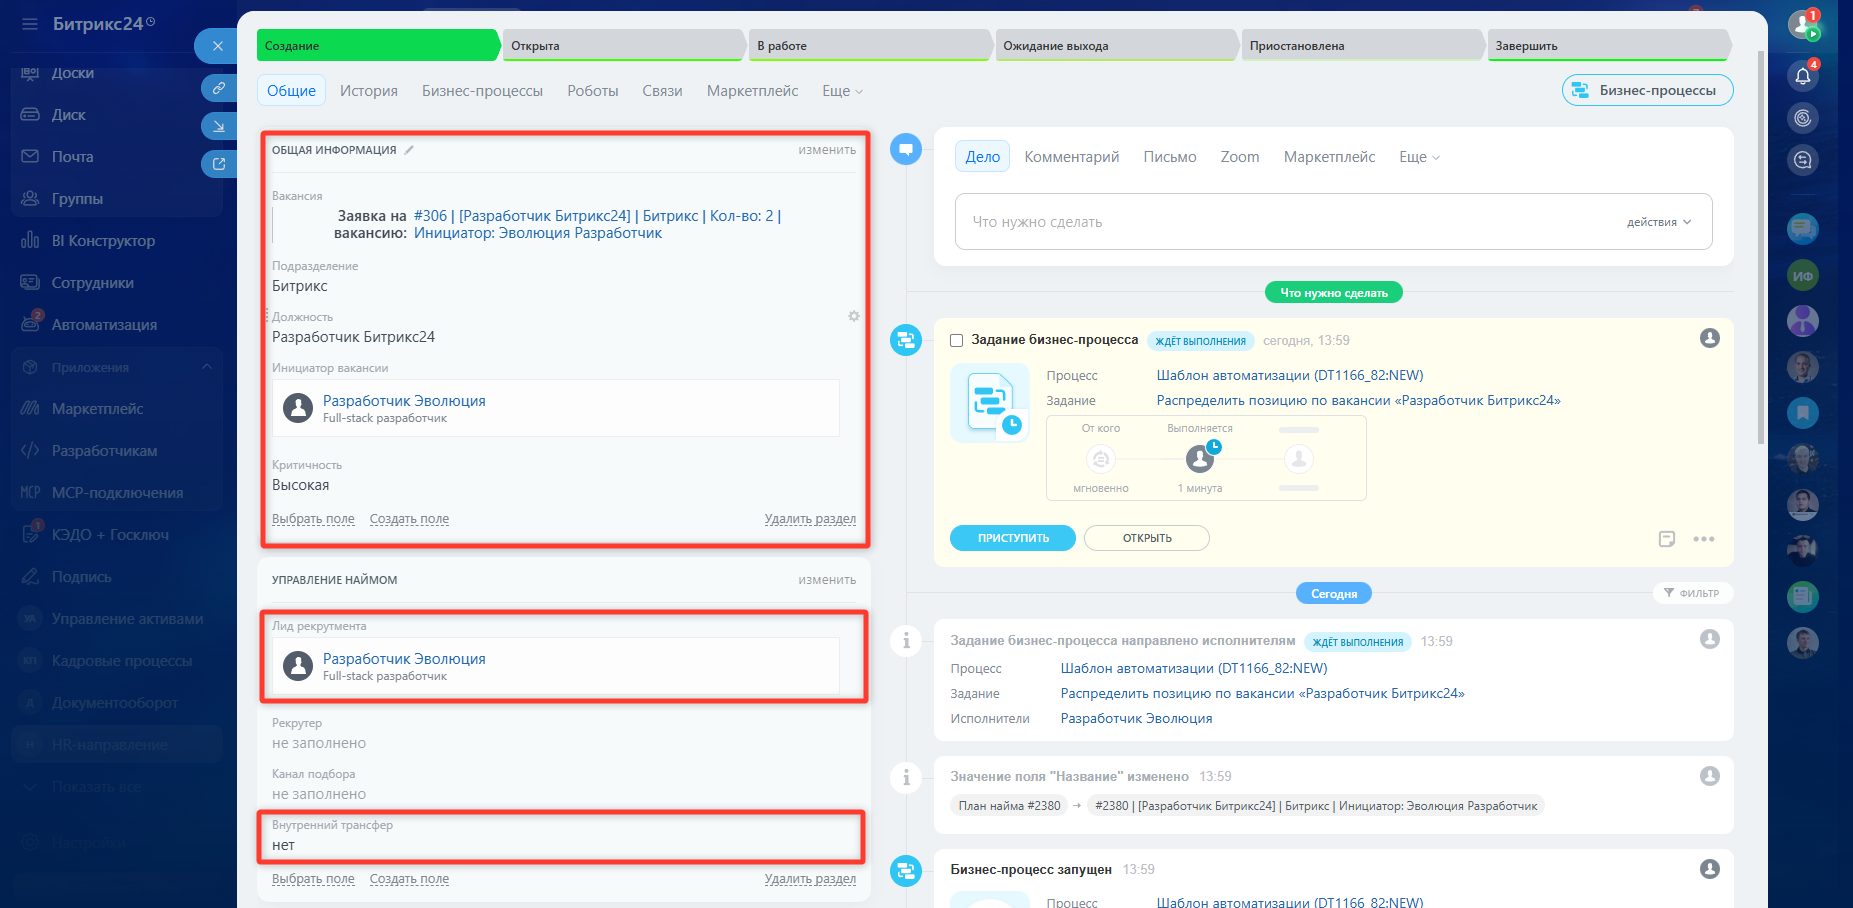
Task: Click the Бизнес-процессы button at top right
Action: point(1647,90)
